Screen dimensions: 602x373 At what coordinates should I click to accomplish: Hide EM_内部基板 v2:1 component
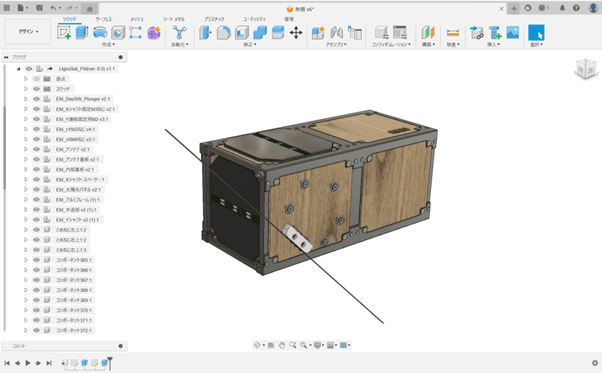click(x=36, y=169)
